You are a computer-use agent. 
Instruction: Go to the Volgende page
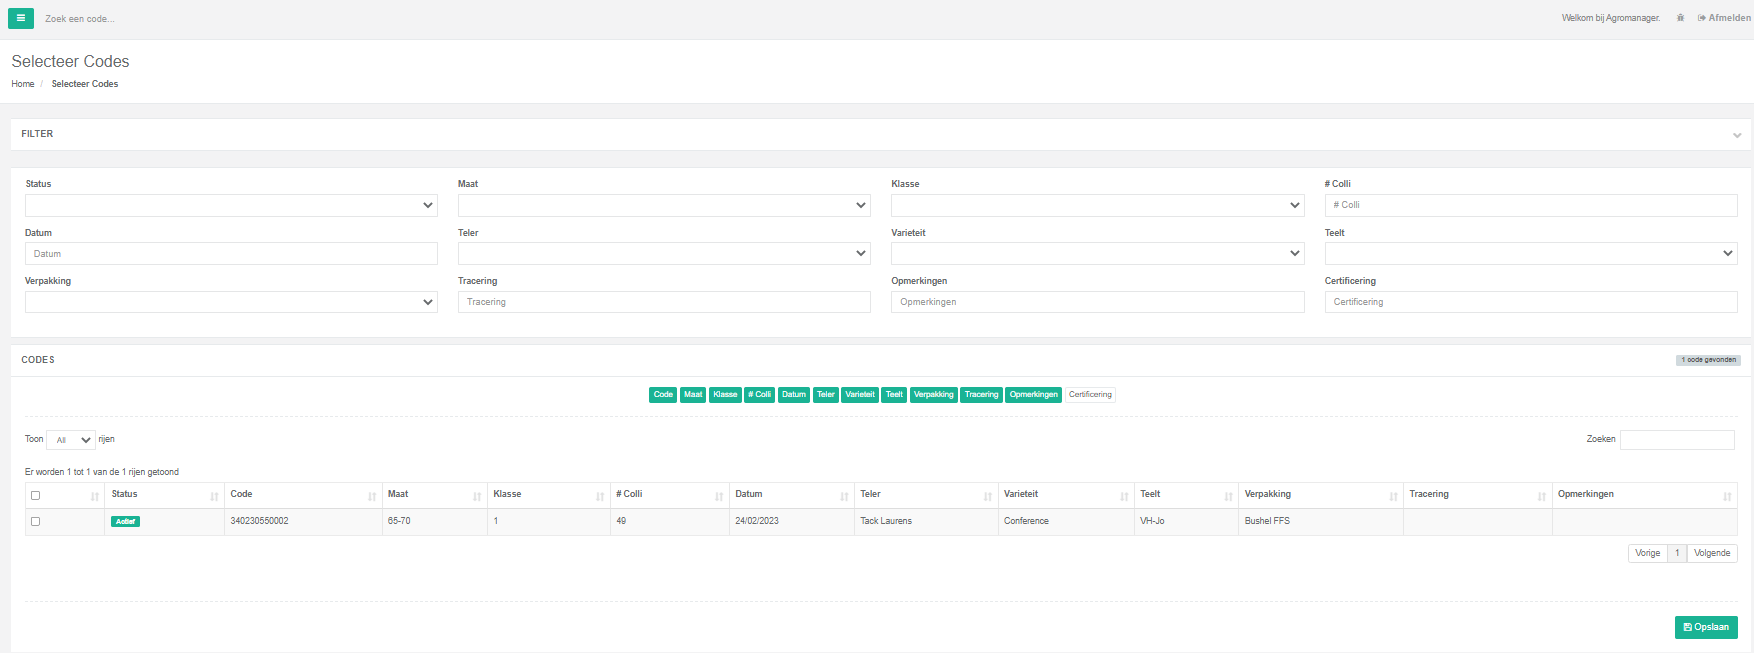coord(1711,553)
